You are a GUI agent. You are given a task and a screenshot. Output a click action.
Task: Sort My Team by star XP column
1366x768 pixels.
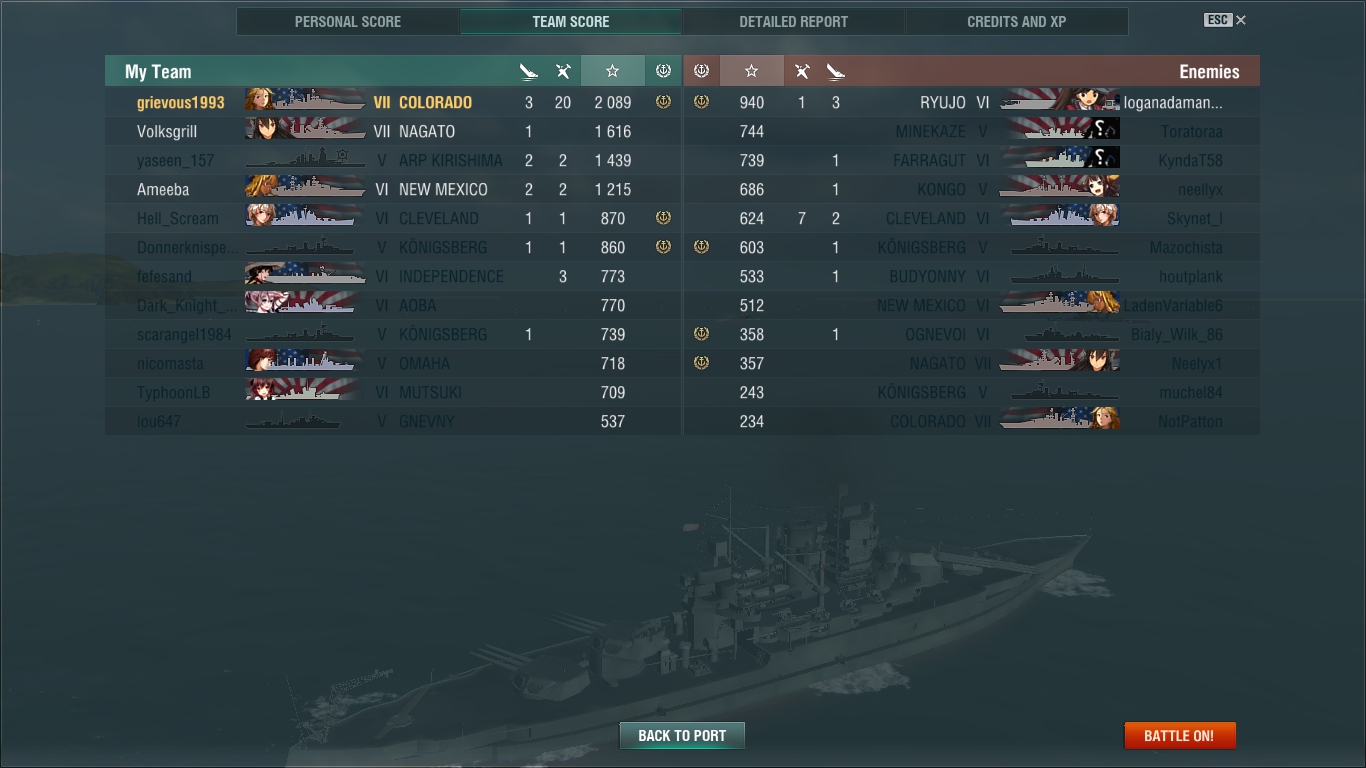(612, 71)
